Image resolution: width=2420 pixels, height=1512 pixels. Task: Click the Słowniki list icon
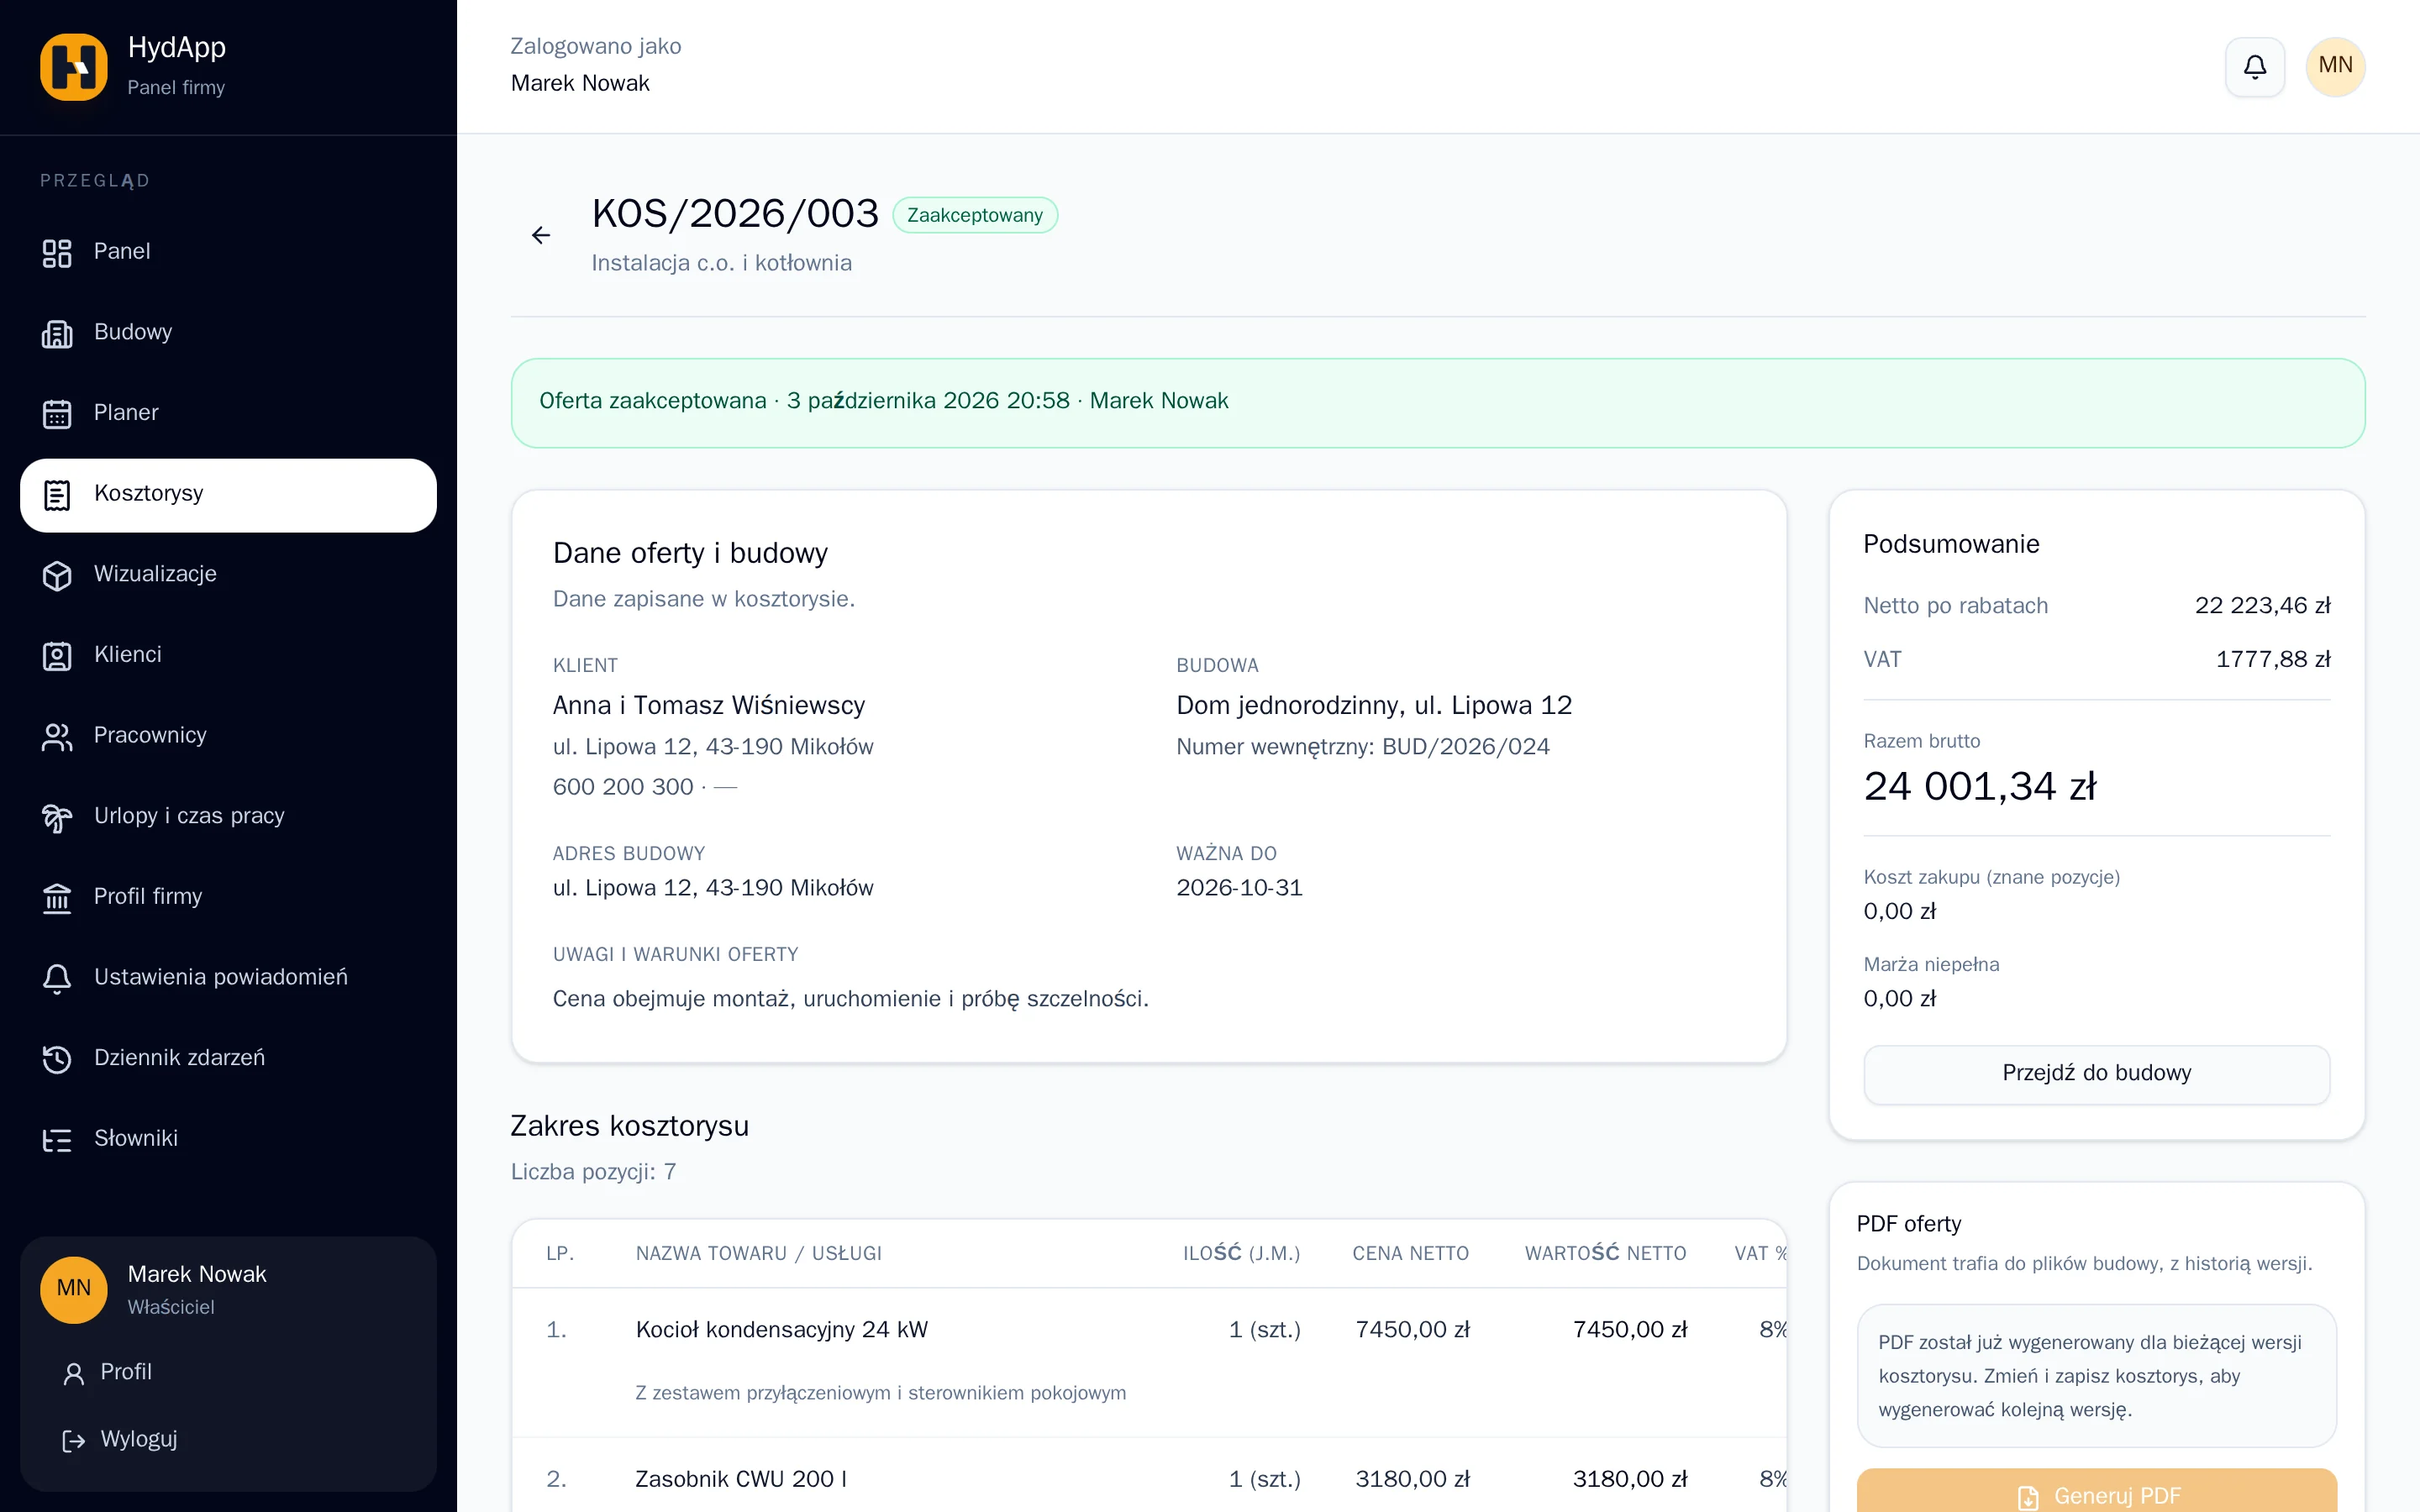57,1140
